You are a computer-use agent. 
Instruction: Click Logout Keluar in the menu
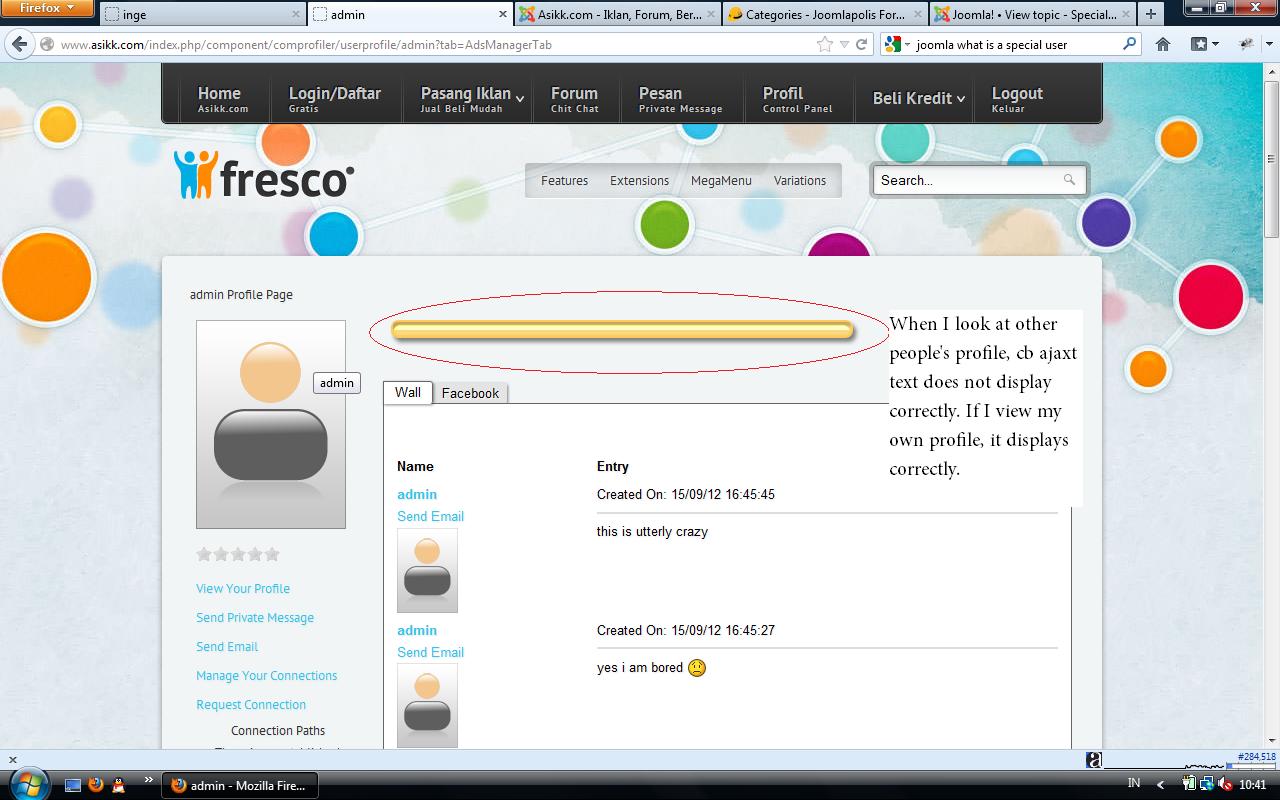pos(1017,98)
